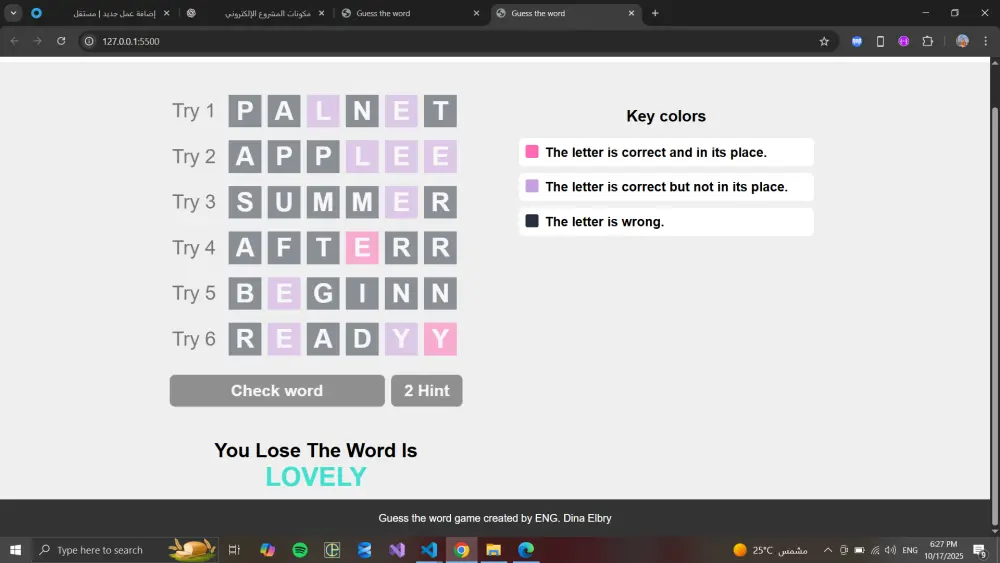Use the 2 Hint button
Screen dimensions: 1000x563
point(427,390)
